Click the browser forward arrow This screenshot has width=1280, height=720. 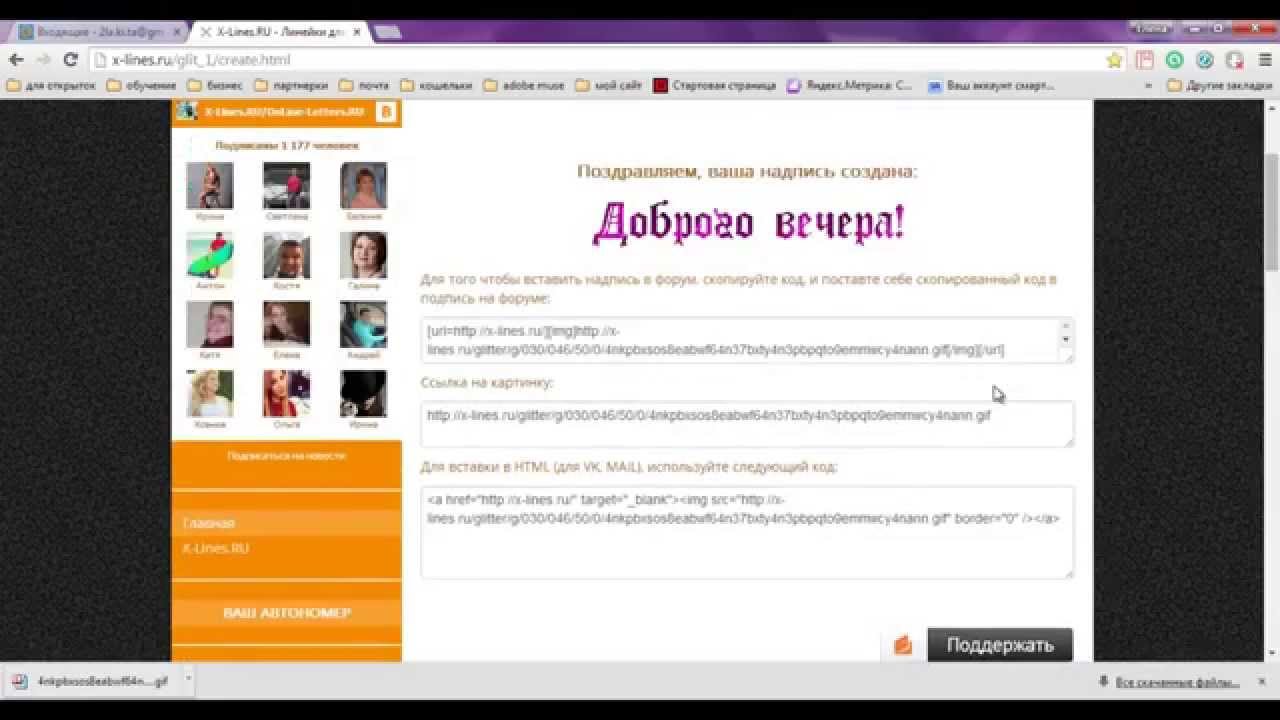pyautogui.click(x=43, y=60)
